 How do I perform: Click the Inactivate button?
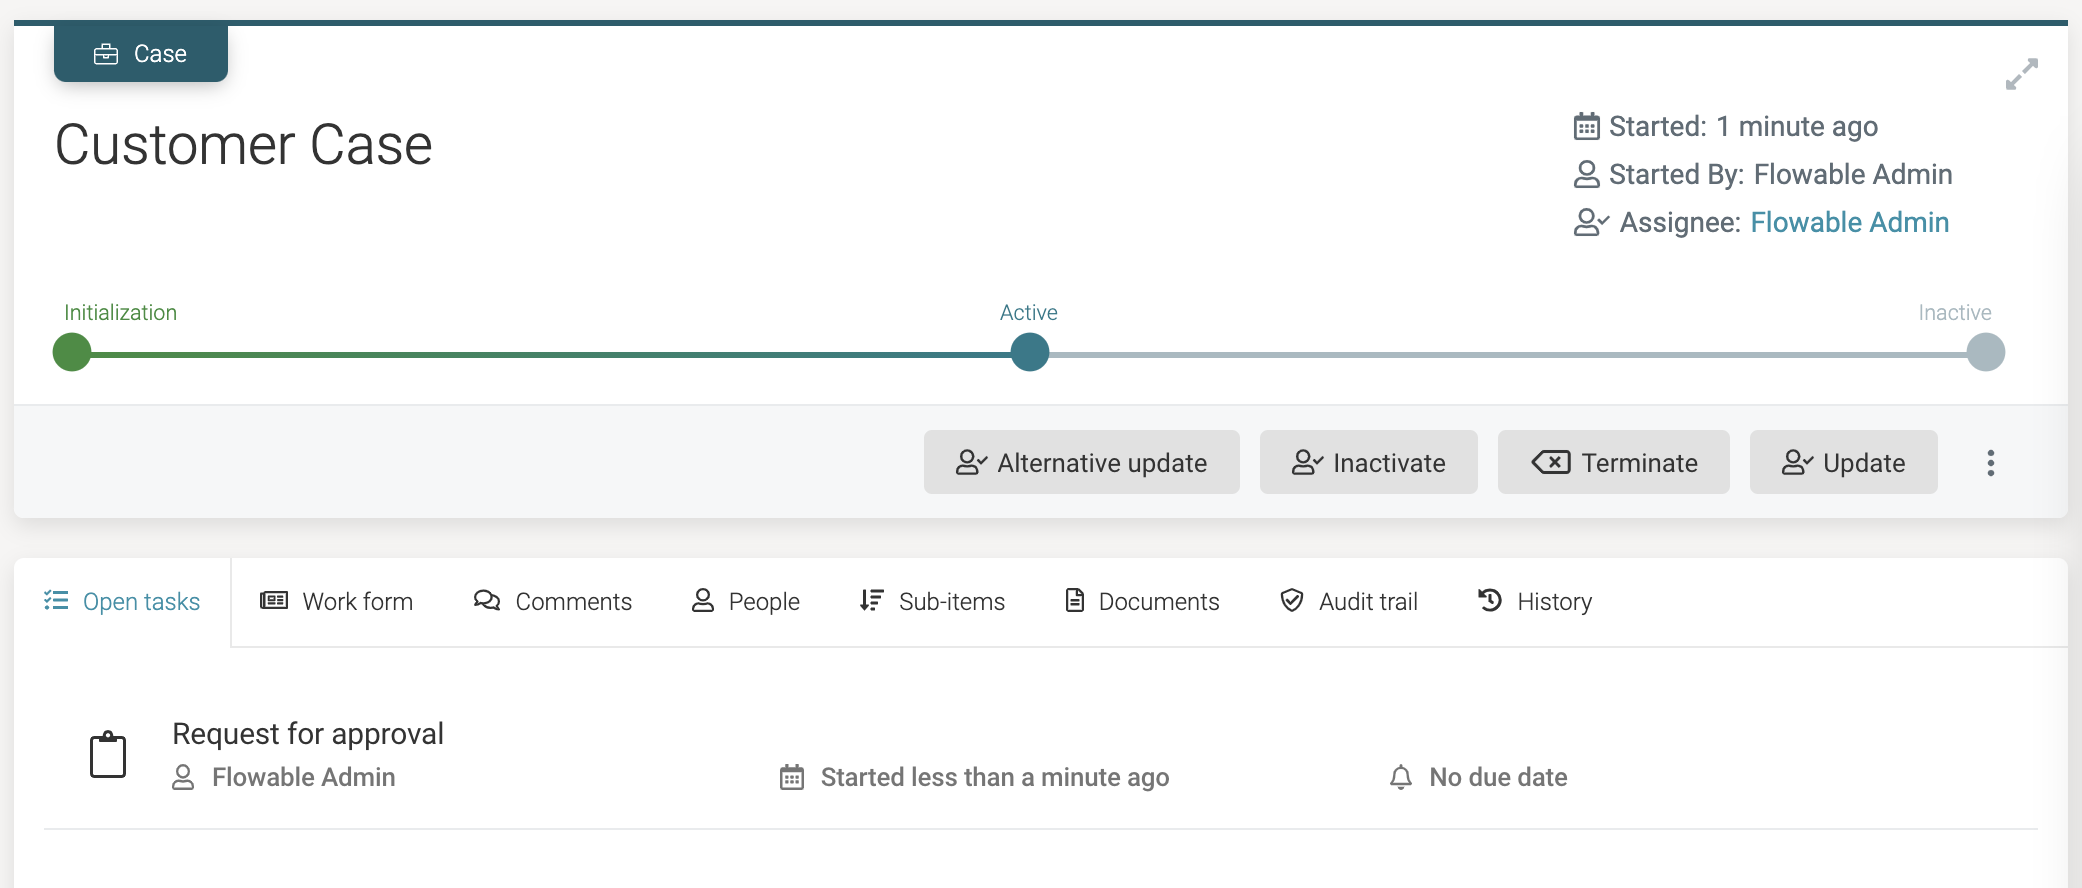pos(1367,462)
